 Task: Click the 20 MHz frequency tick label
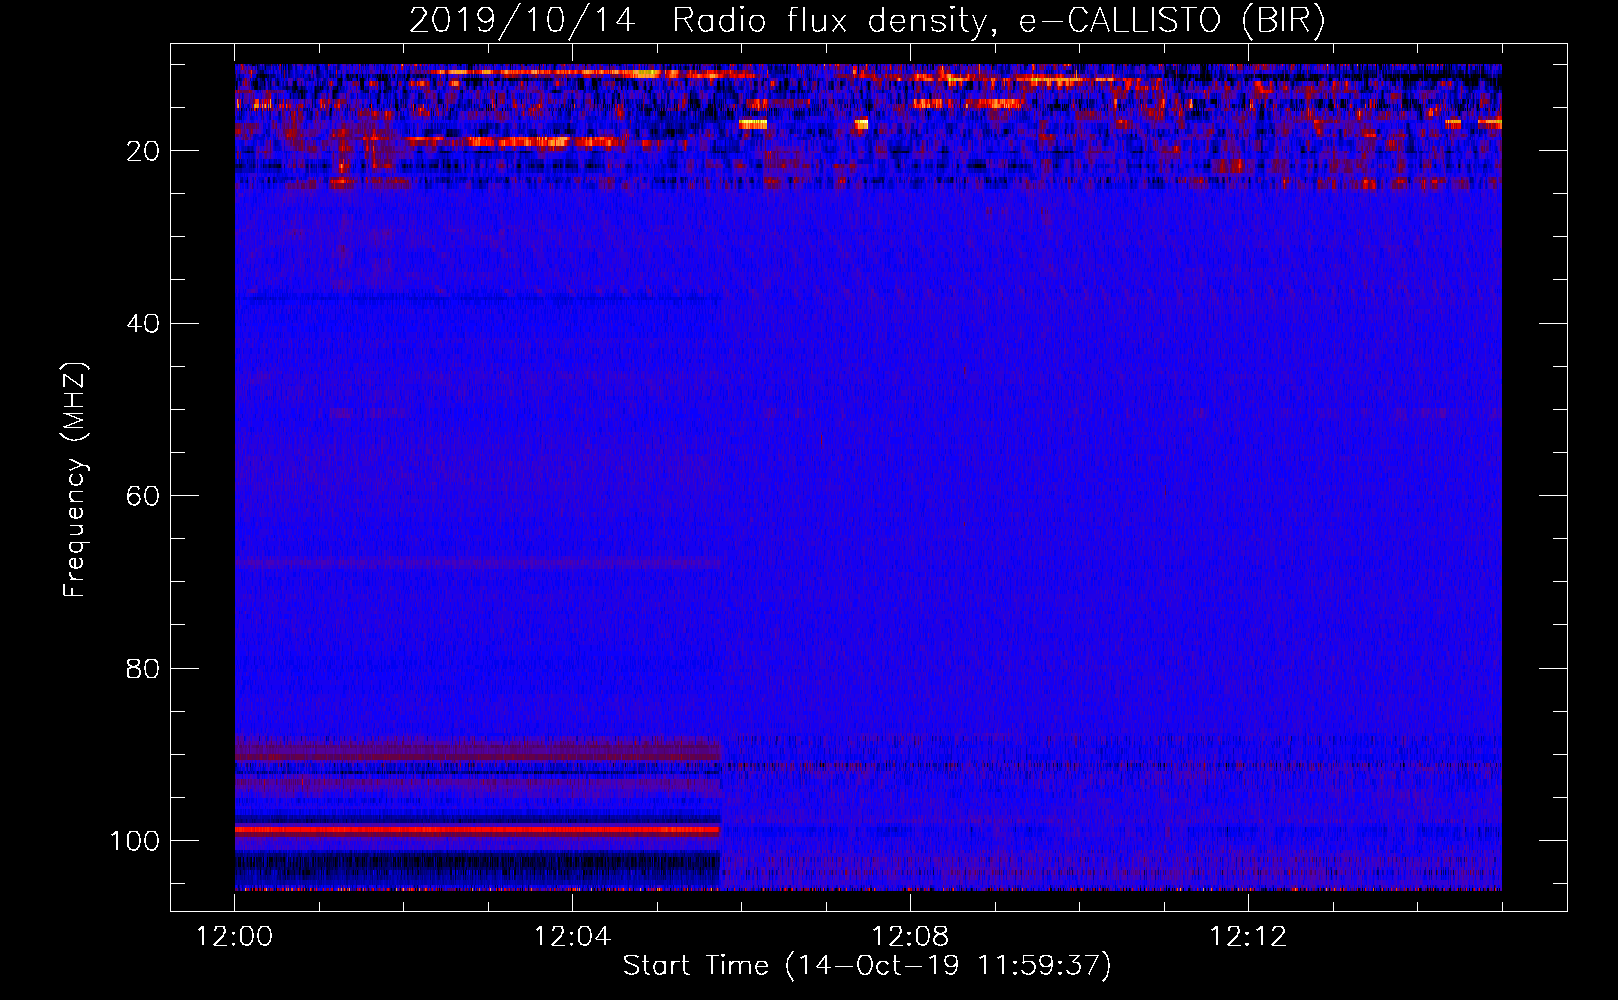(x=144, y=151)
